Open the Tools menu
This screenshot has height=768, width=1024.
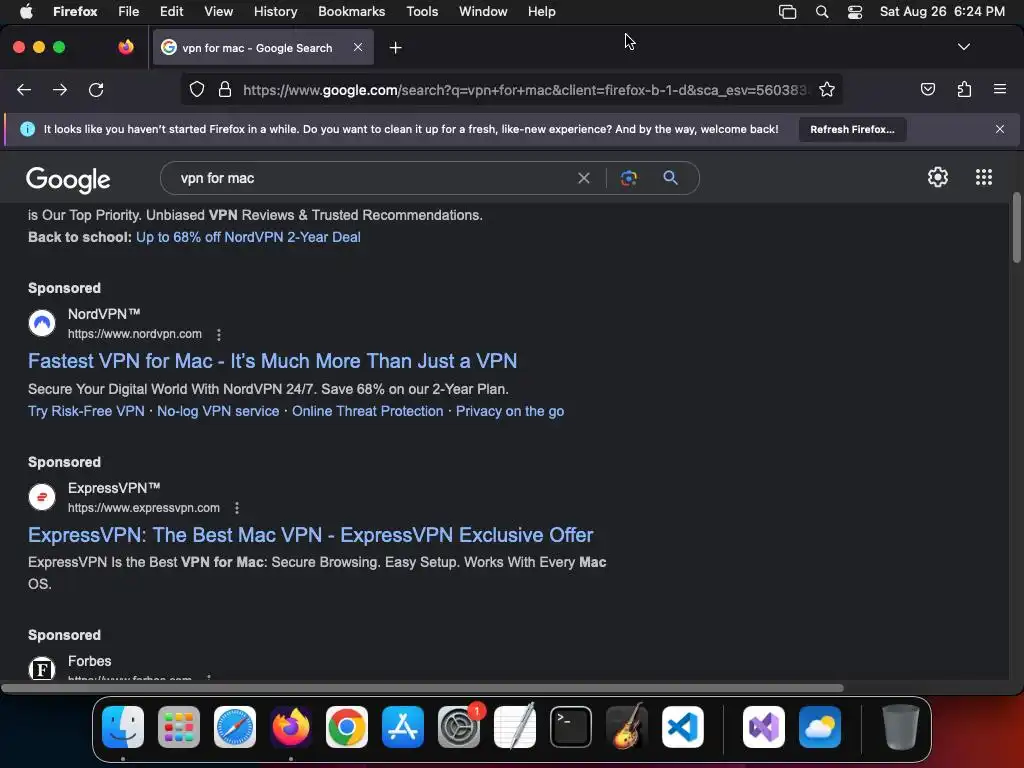422,11
